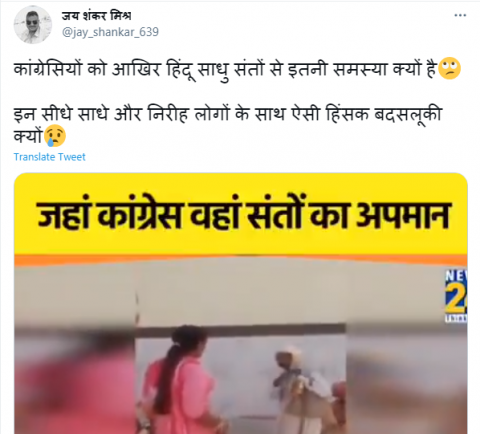Click word अपमान in the video banner
Viewport: 480px width, 434px height.
402,215
